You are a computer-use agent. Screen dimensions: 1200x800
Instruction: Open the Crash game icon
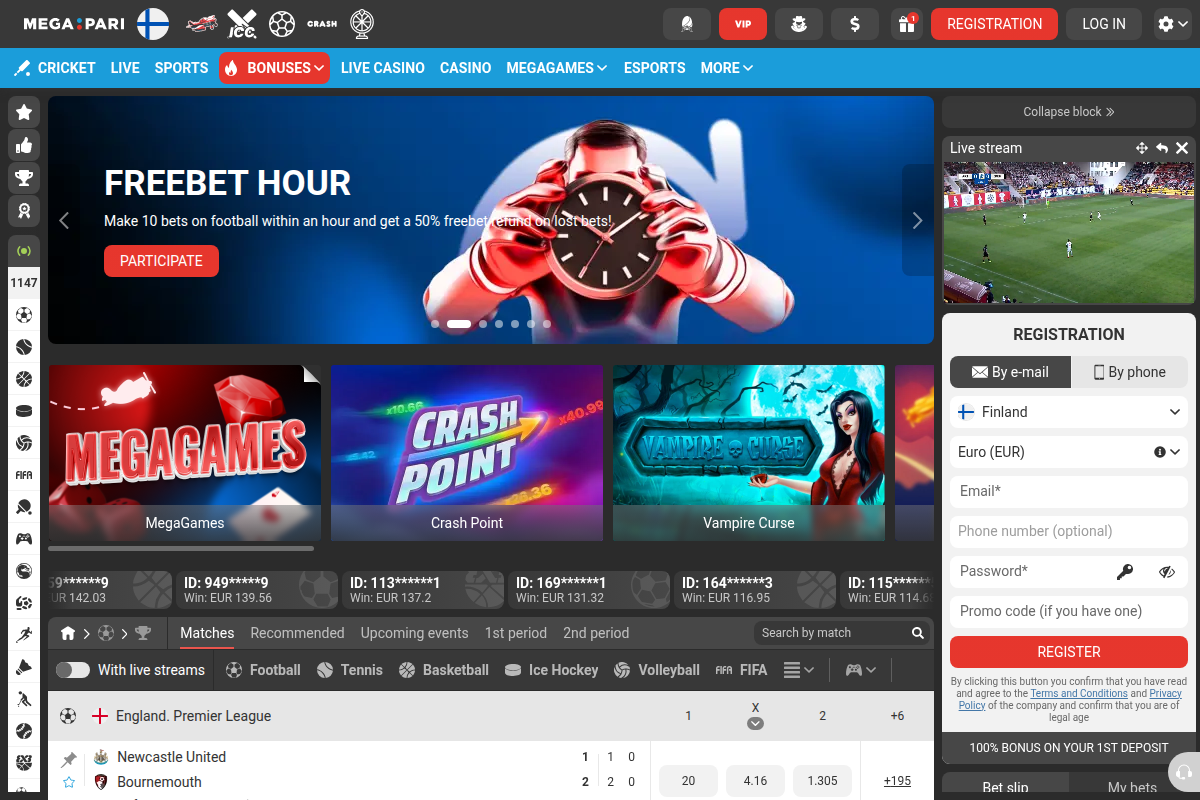click(322, 23)
